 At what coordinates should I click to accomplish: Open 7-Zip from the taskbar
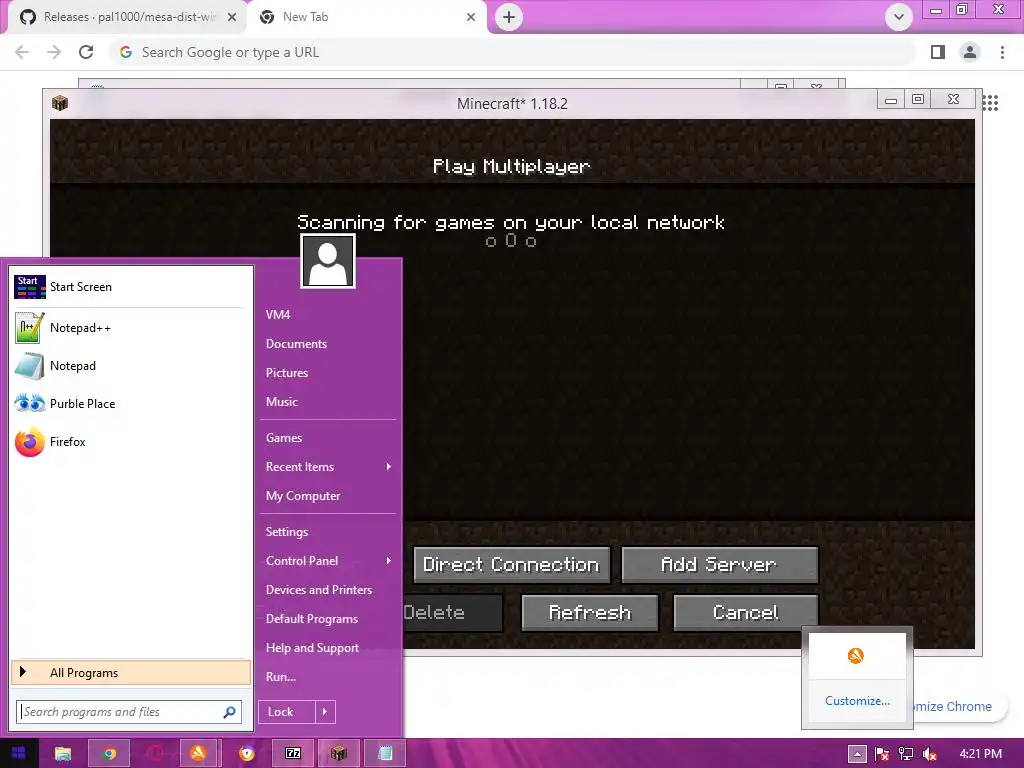click(x=293, y=753)
